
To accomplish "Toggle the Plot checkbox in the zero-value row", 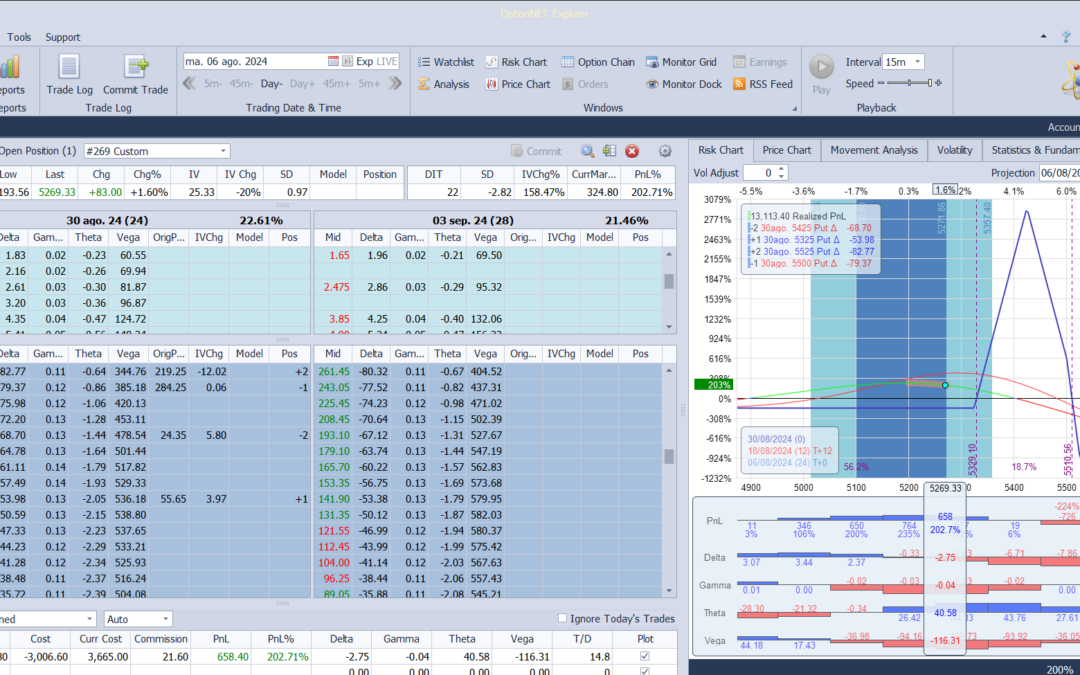I will (x=645, y=671).
